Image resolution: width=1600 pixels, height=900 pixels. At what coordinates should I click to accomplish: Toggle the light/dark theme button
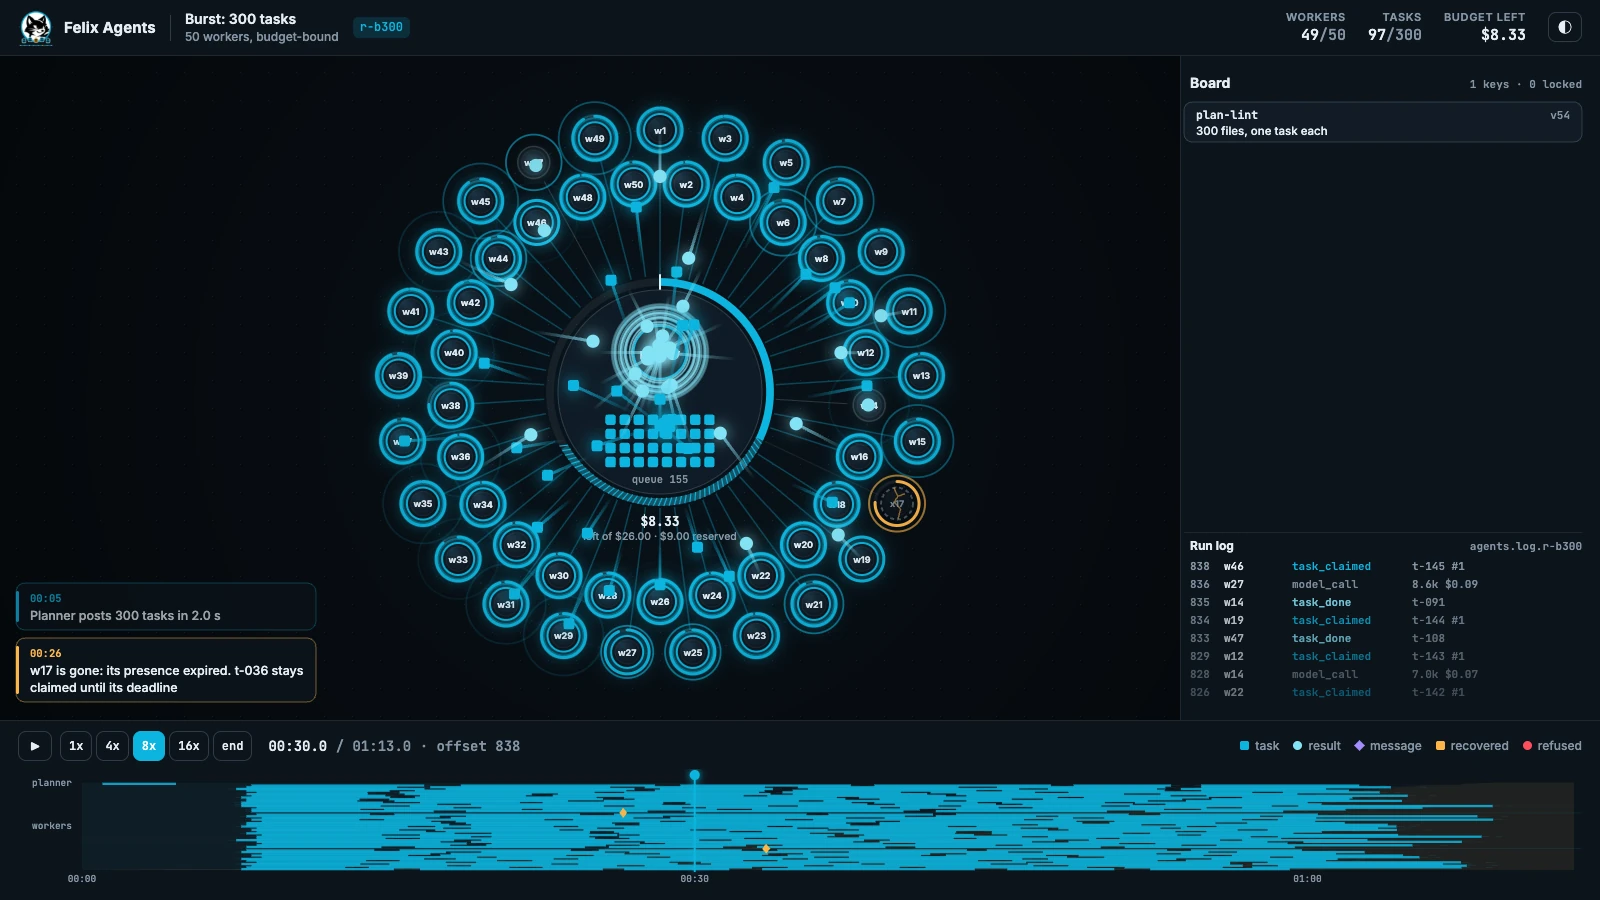[1565, 27]
